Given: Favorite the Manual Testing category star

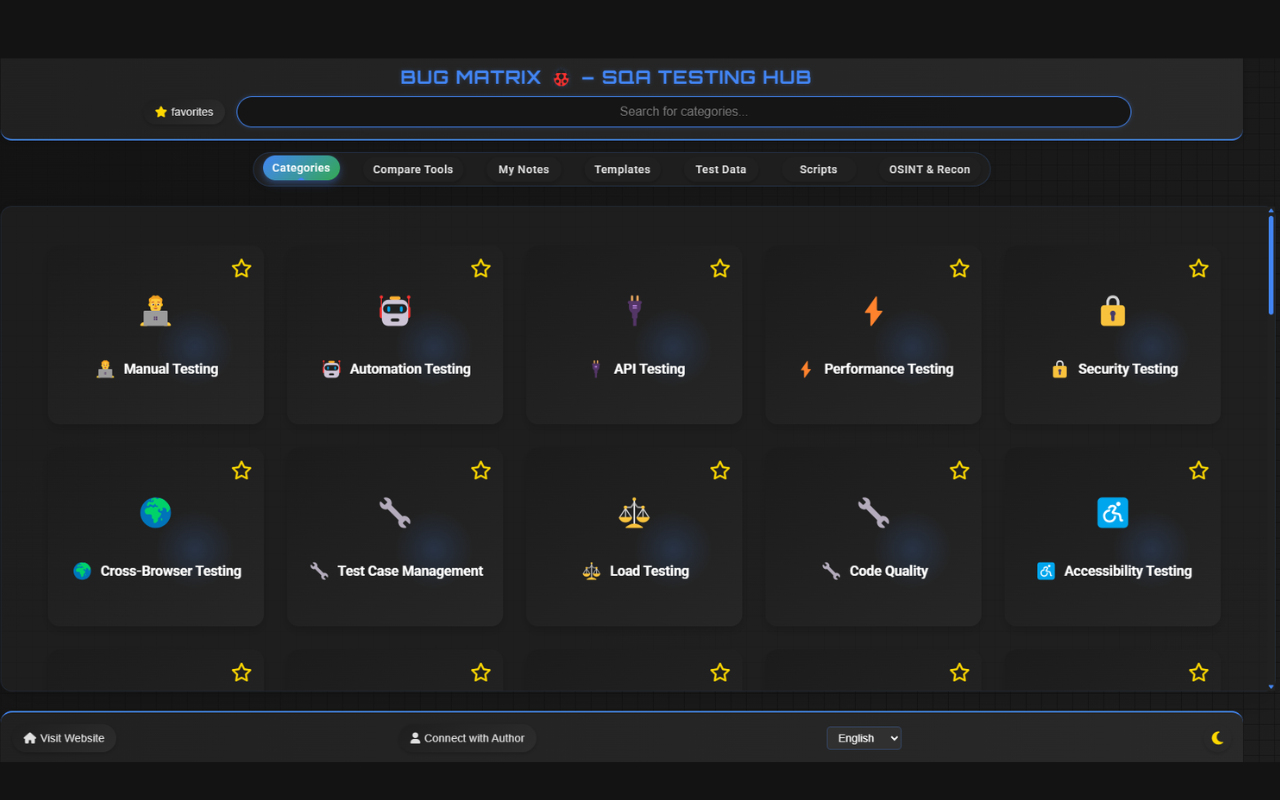Looking at the screenshot, I should [x=241, y=268].
